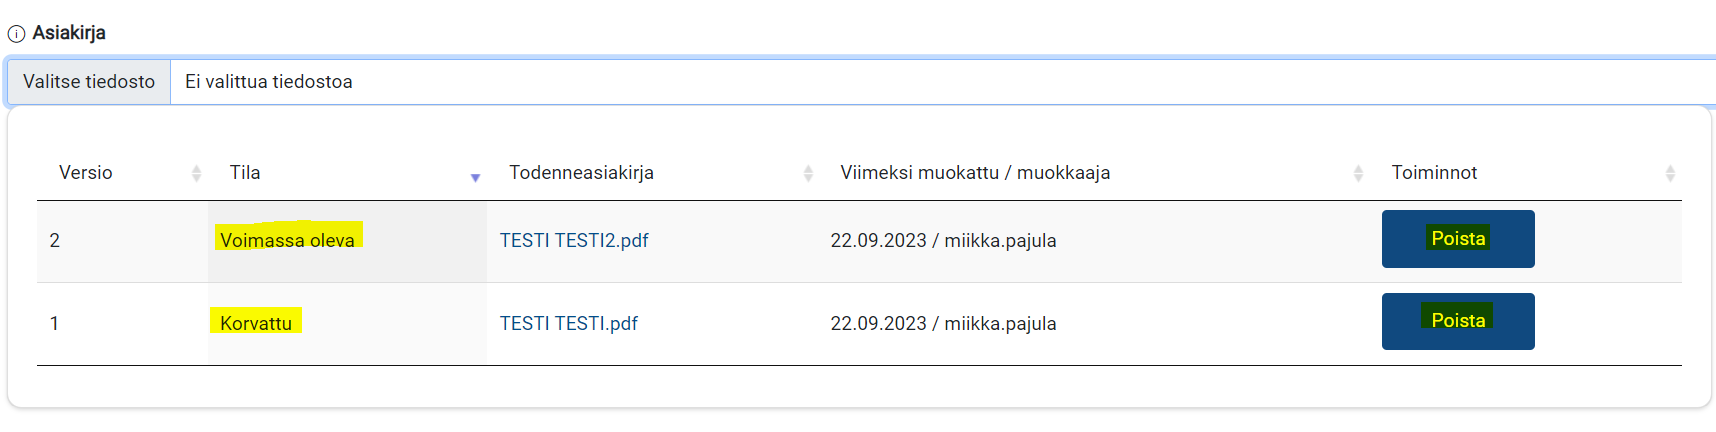
Task: Click the Tila column header
Action: coord(245,173)
